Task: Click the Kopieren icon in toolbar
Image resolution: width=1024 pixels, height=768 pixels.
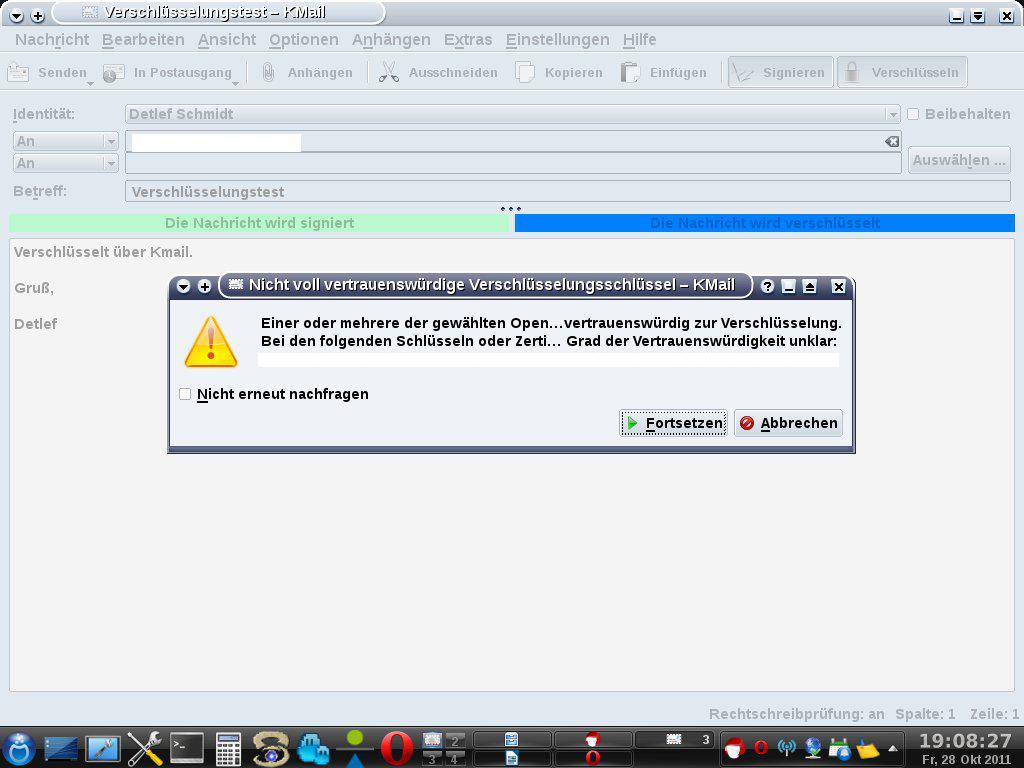Action: coord(524,72)
